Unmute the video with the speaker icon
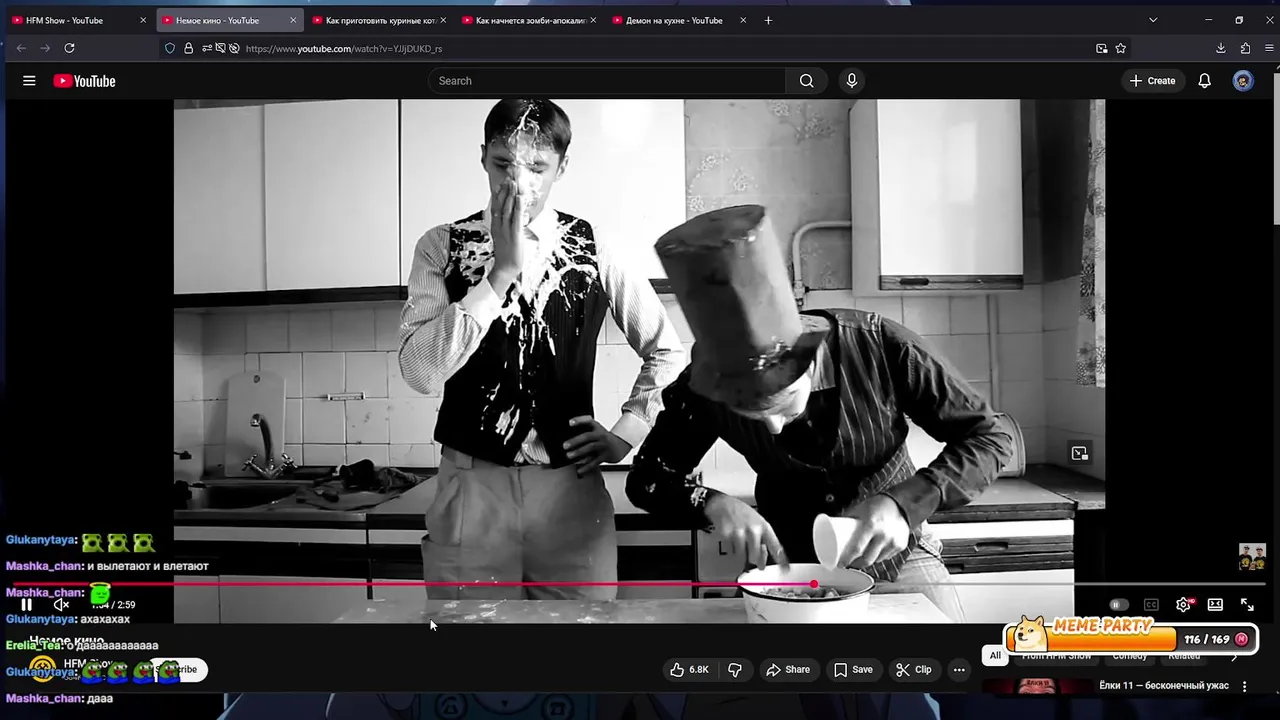This screenshot has width=1280, height=720. pyautogui.click(x=61, y=604)
